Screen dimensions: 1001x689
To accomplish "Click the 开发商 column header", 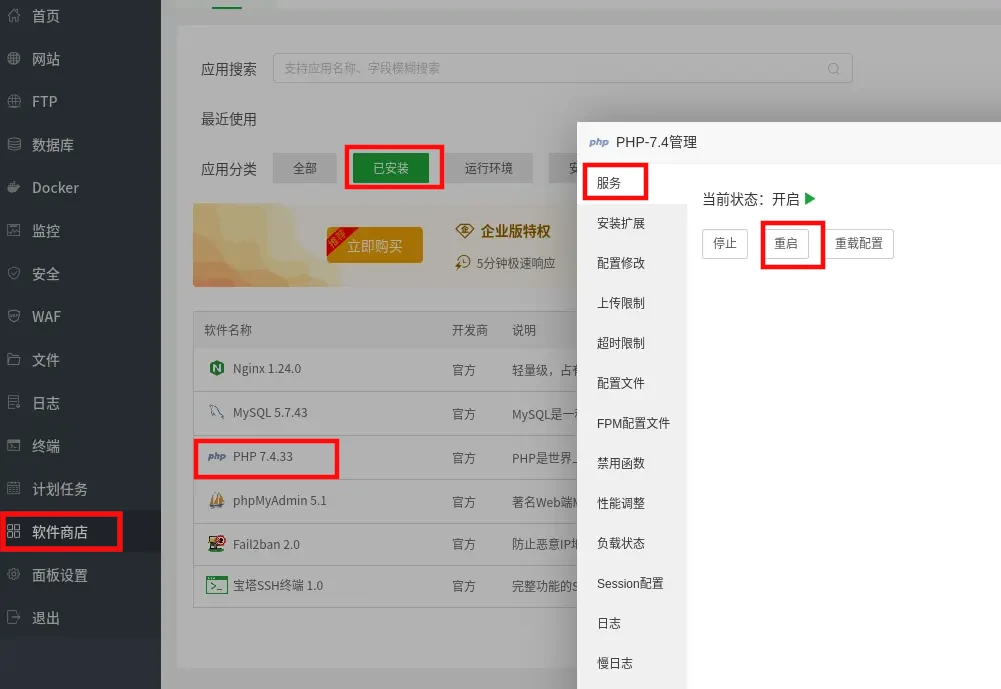I will click(470, 330).
